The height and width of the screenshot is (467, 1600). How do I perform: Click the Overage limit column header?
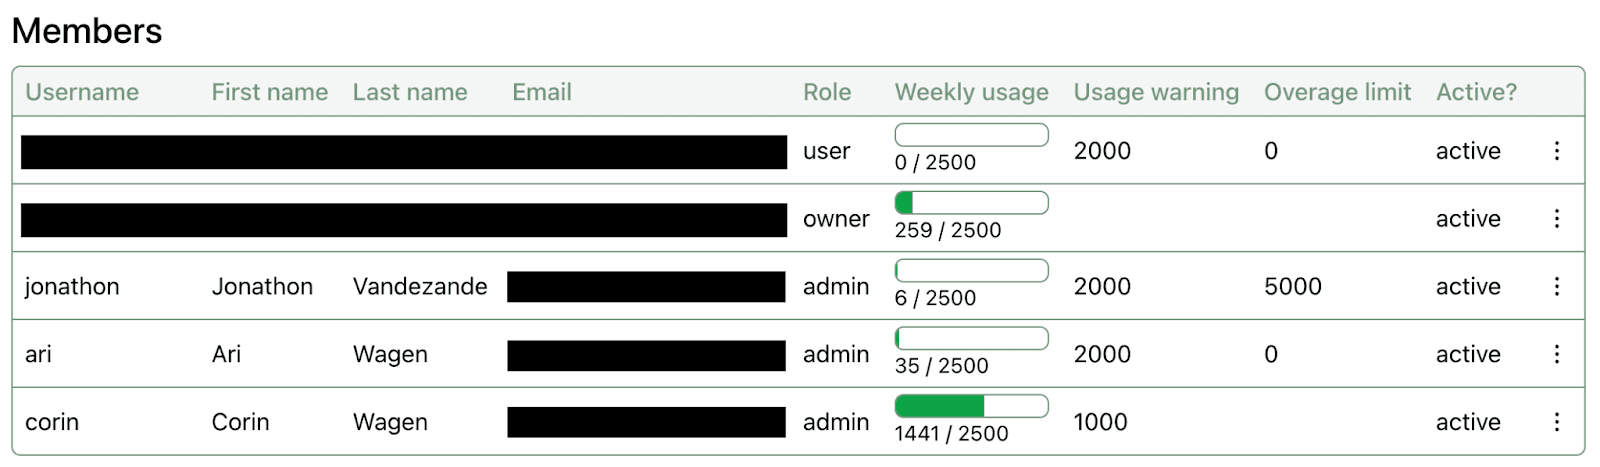[x=1337, y=92]
